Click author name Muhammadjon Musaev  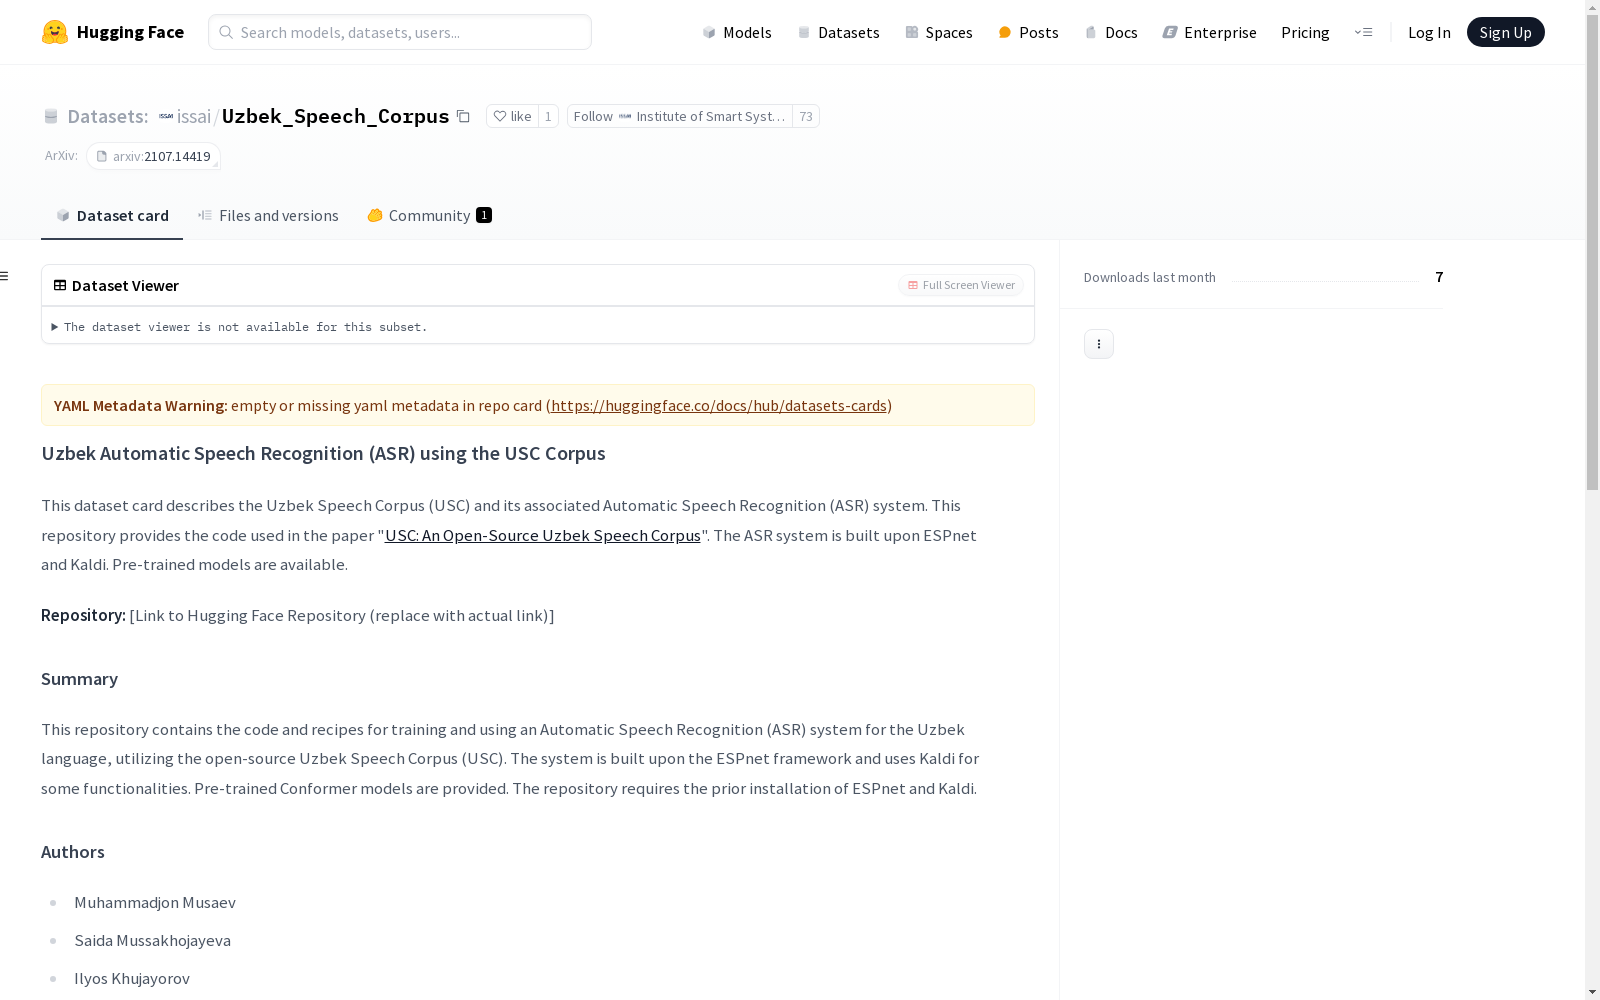pyautogui.click(x=155, y=902)
